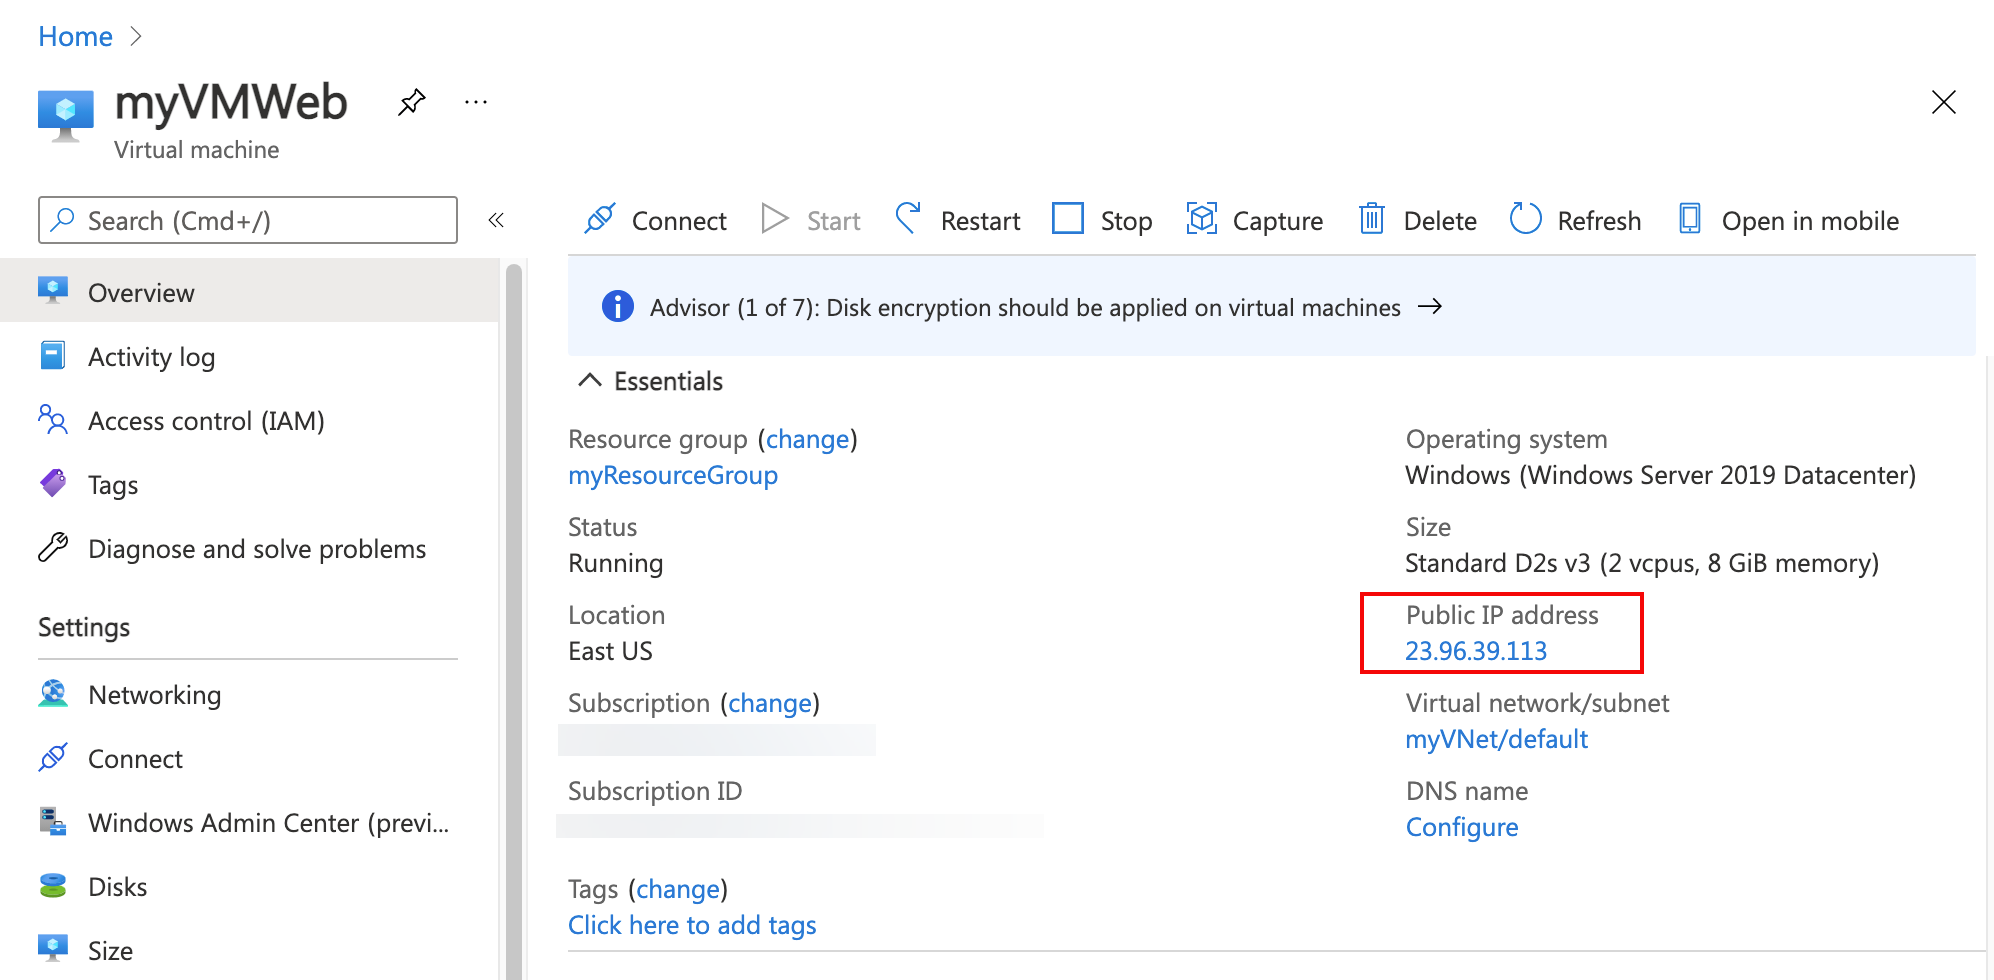
Task: Click the sidebar vertical scrollbar
Action: 514,600
